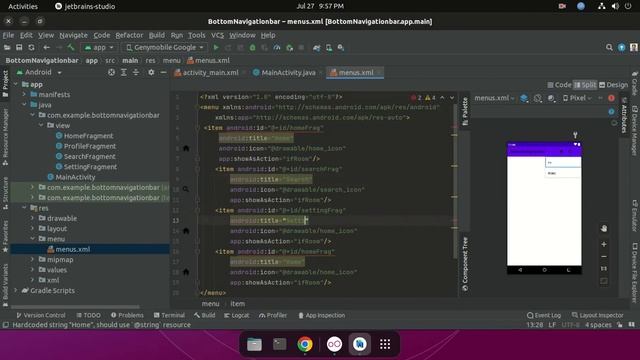Open the menus.xml design file dropdown

[x=494, y=98]
